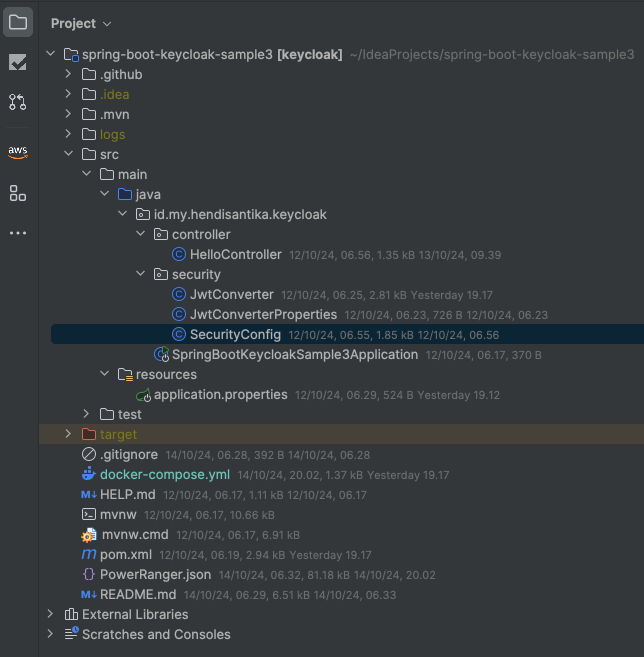Select PowerRanger.json file name

(x=155, y=574)
